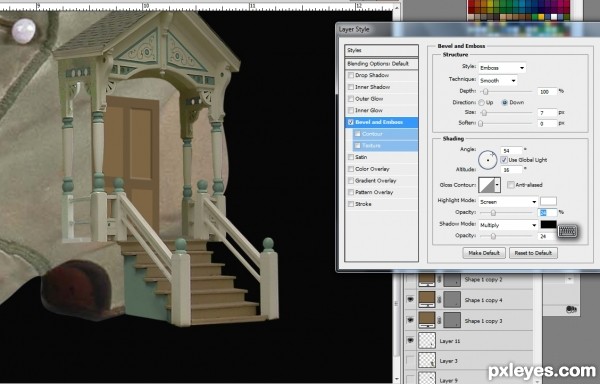Hide the Shape 1 copy 4 layer

point(410,300)
